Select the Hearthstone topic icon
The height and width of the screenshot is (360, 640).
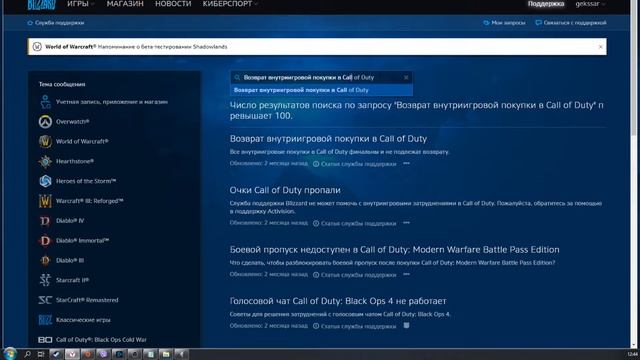[45, 161]
